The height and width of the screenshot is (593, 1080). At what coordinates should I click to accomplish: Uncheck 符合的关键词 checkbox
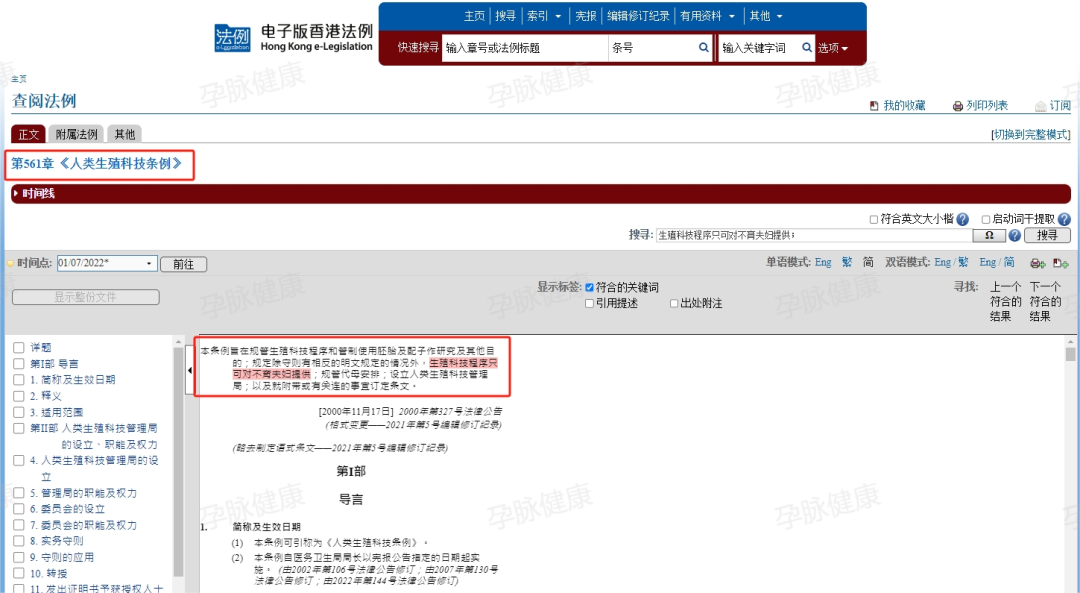589,288
